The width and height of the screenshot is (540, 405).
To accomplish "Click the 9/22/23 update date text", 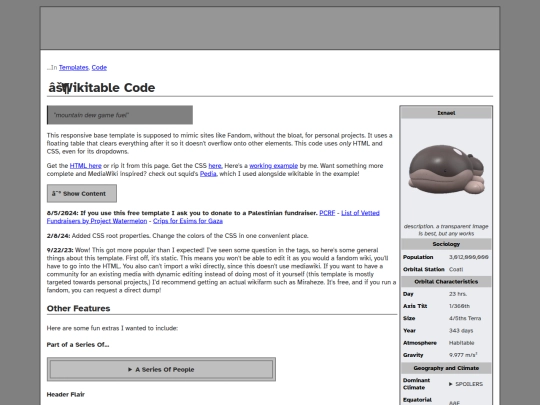I will 60,250.
